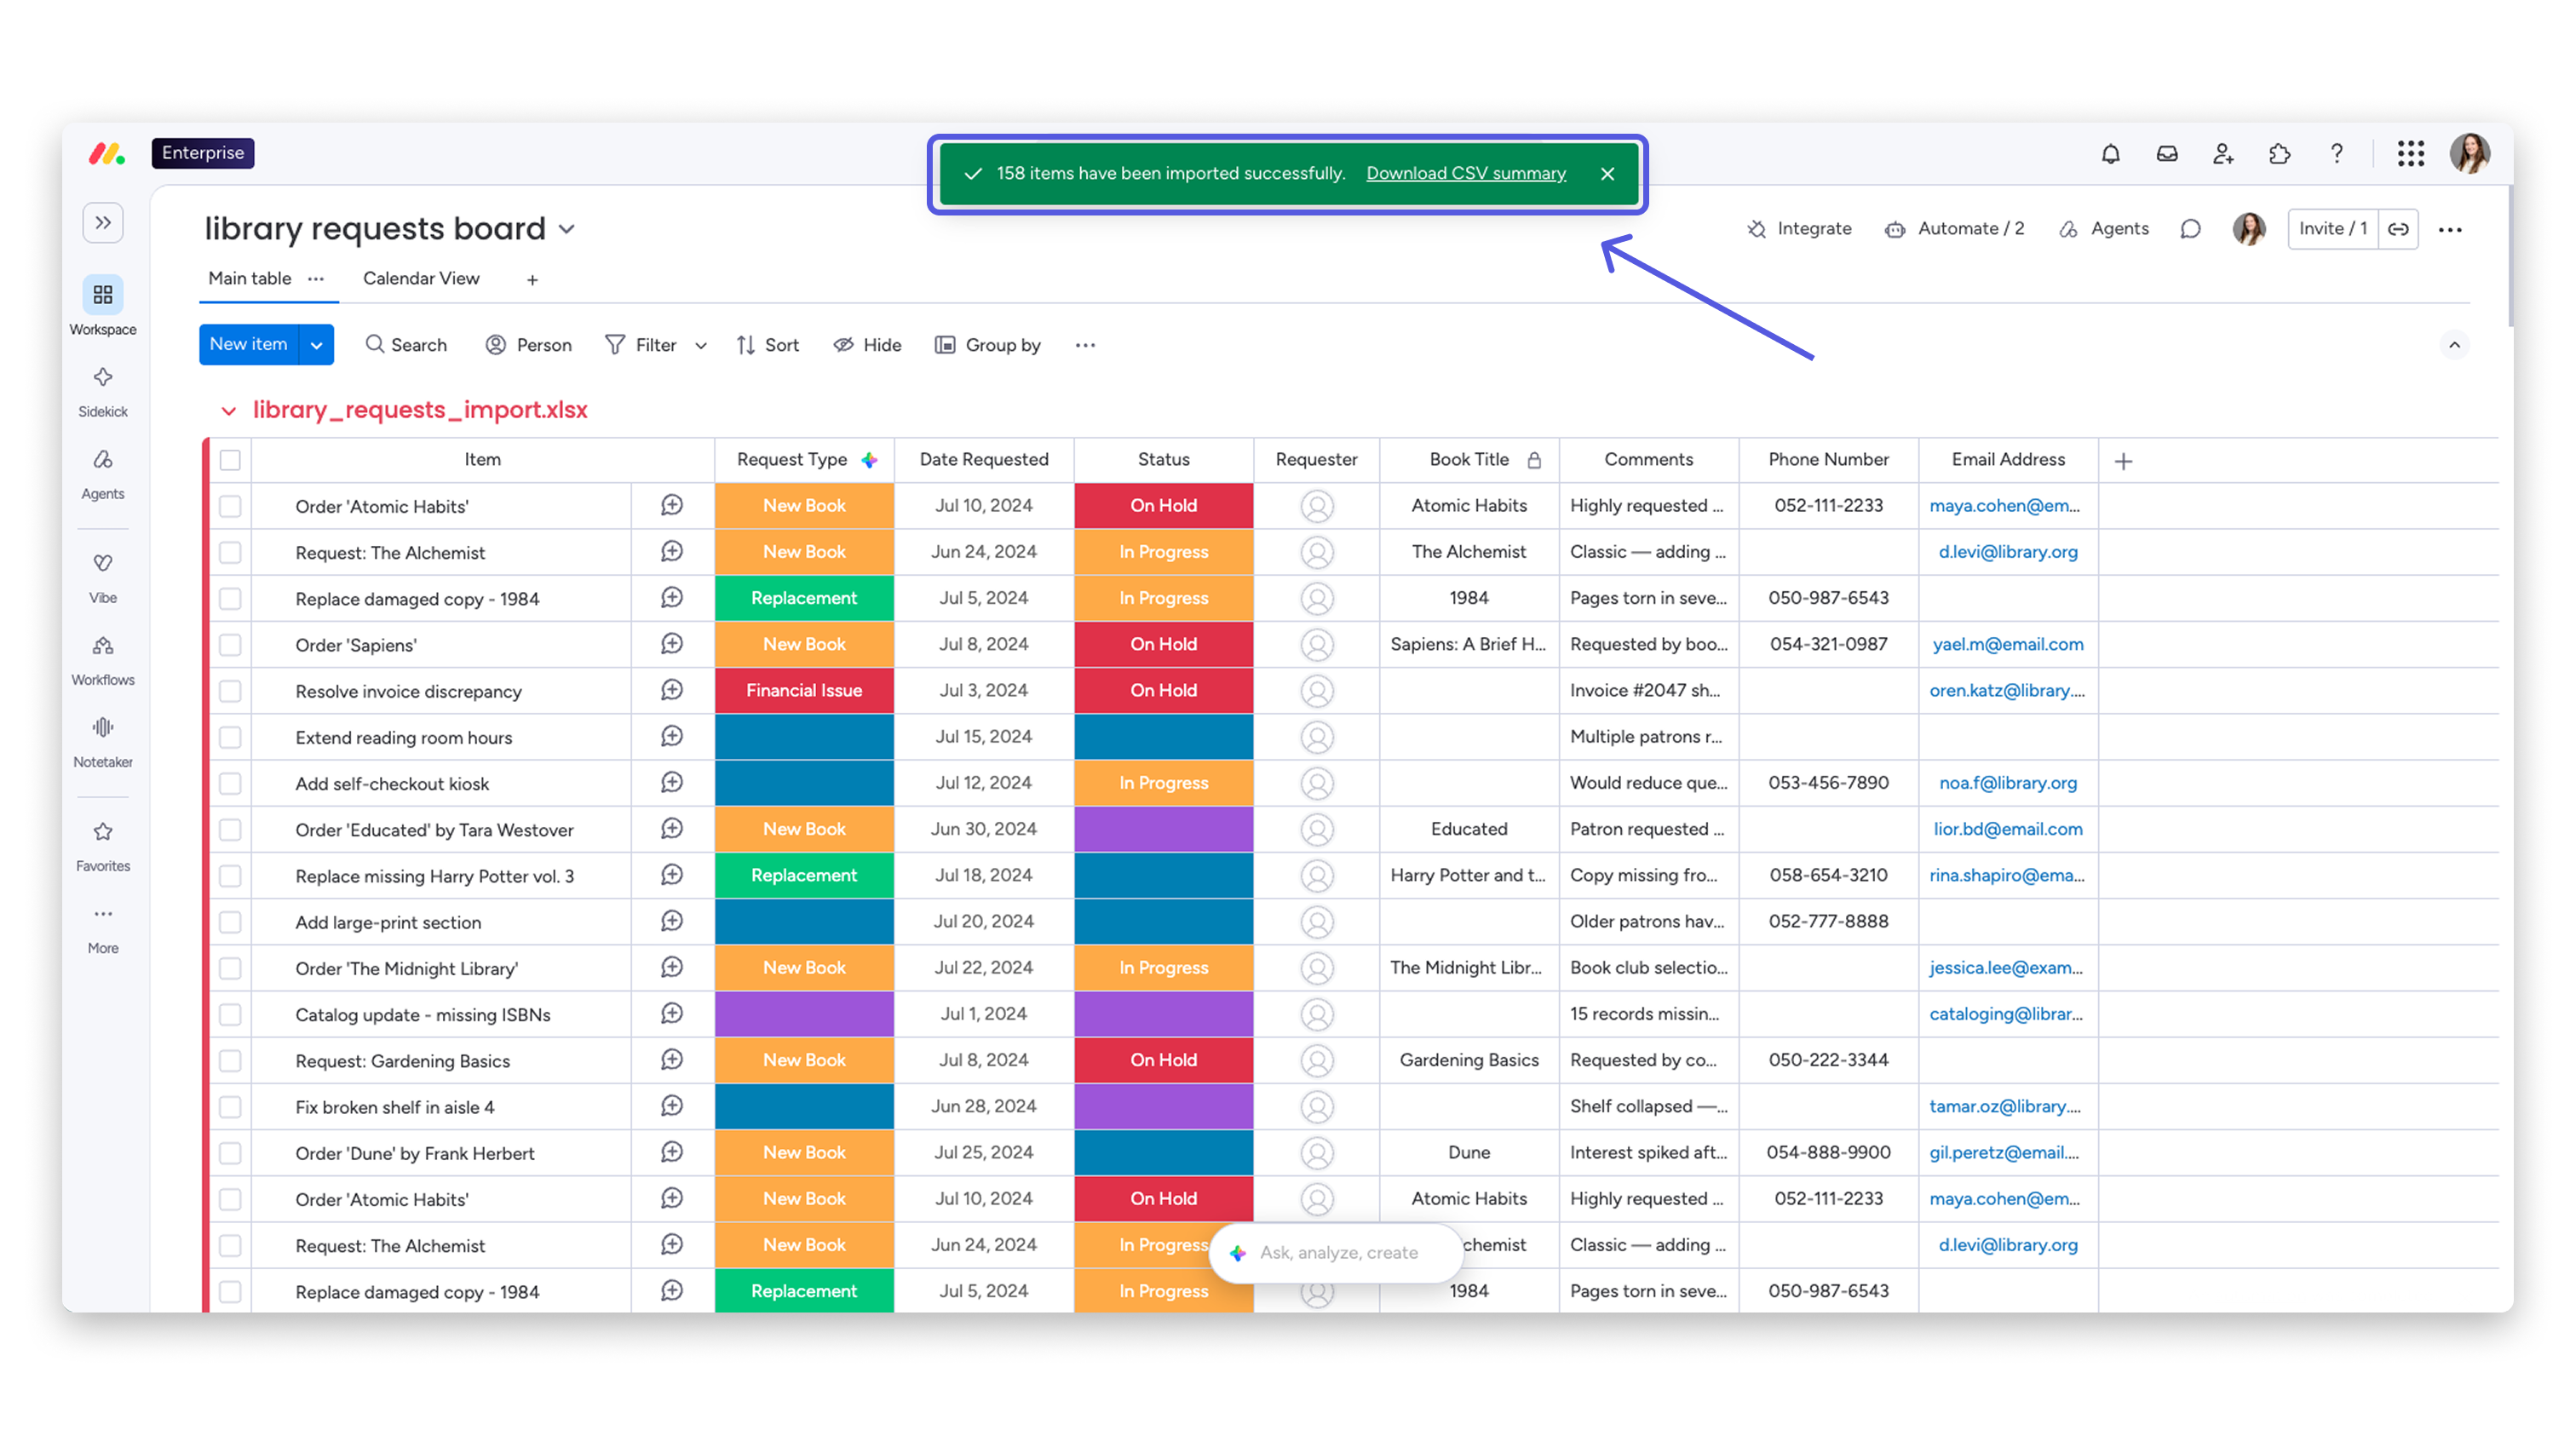Check the Add large-print section row
The image size is (2576, 1436).
[x=230, y=922]
